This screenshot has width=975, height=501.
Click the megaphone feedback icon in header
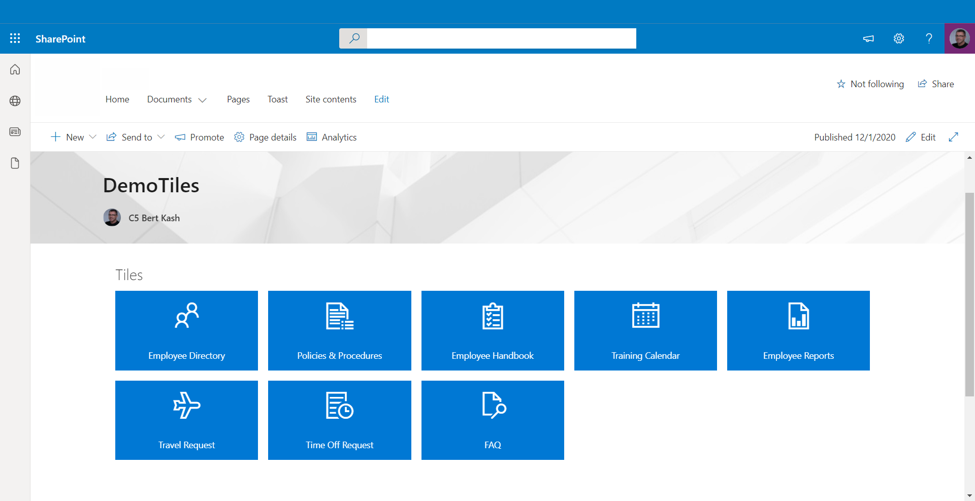[x=868, y=39]
